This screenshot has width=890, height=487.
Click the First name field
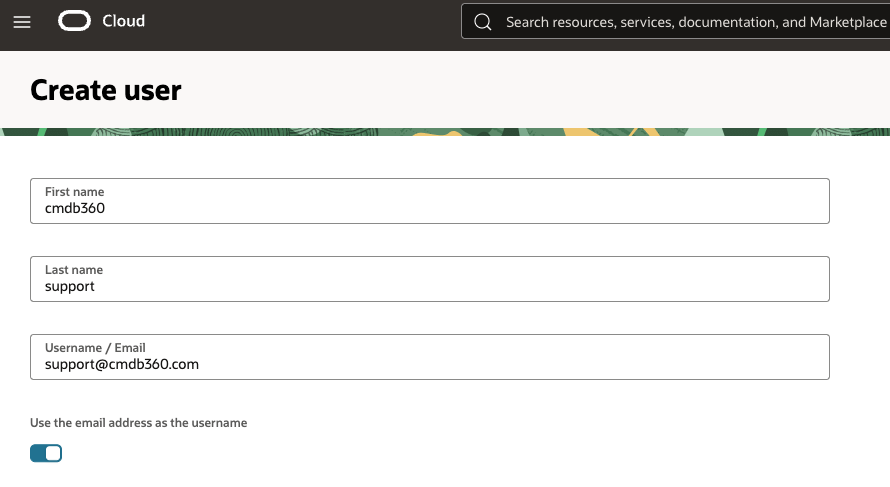point(430,201)
